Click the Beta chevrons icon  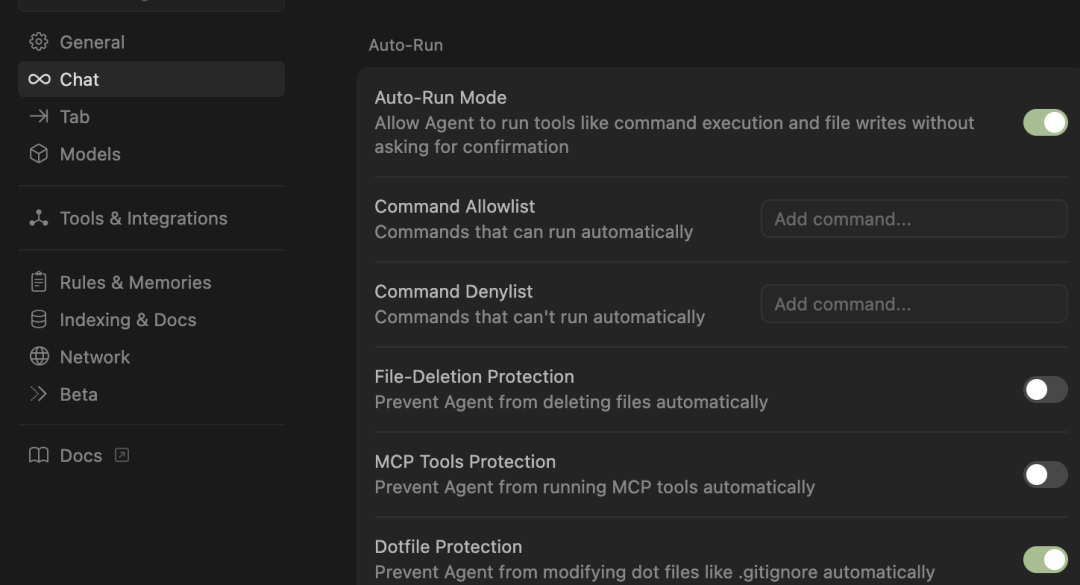(x=39, y=393)
